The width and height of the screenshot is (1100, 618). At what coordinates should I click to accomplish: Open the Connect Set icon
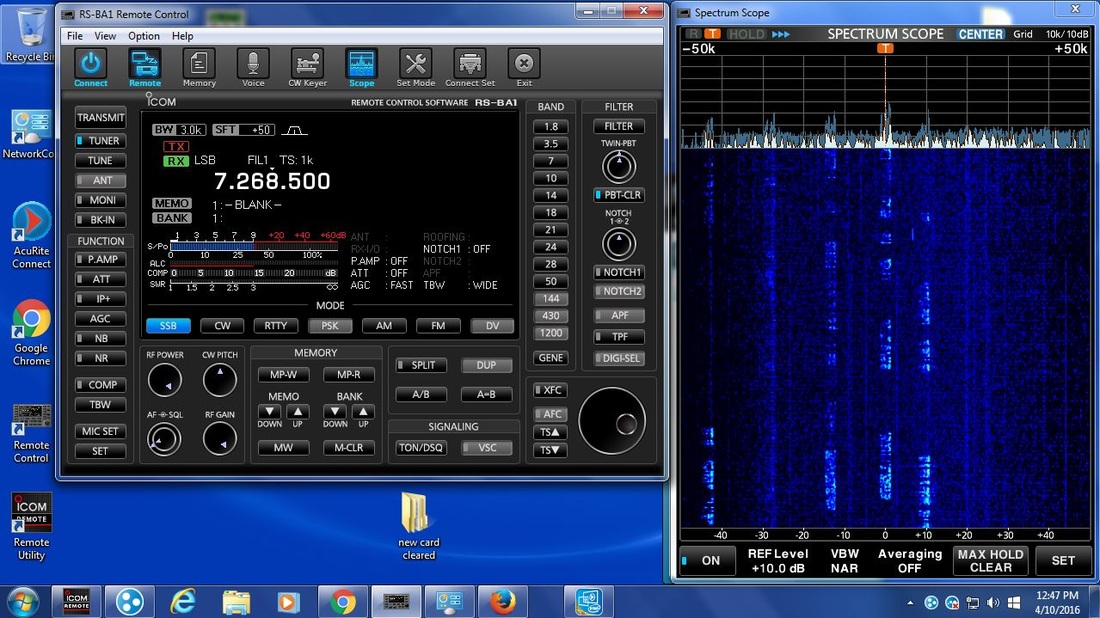point(470,67)
